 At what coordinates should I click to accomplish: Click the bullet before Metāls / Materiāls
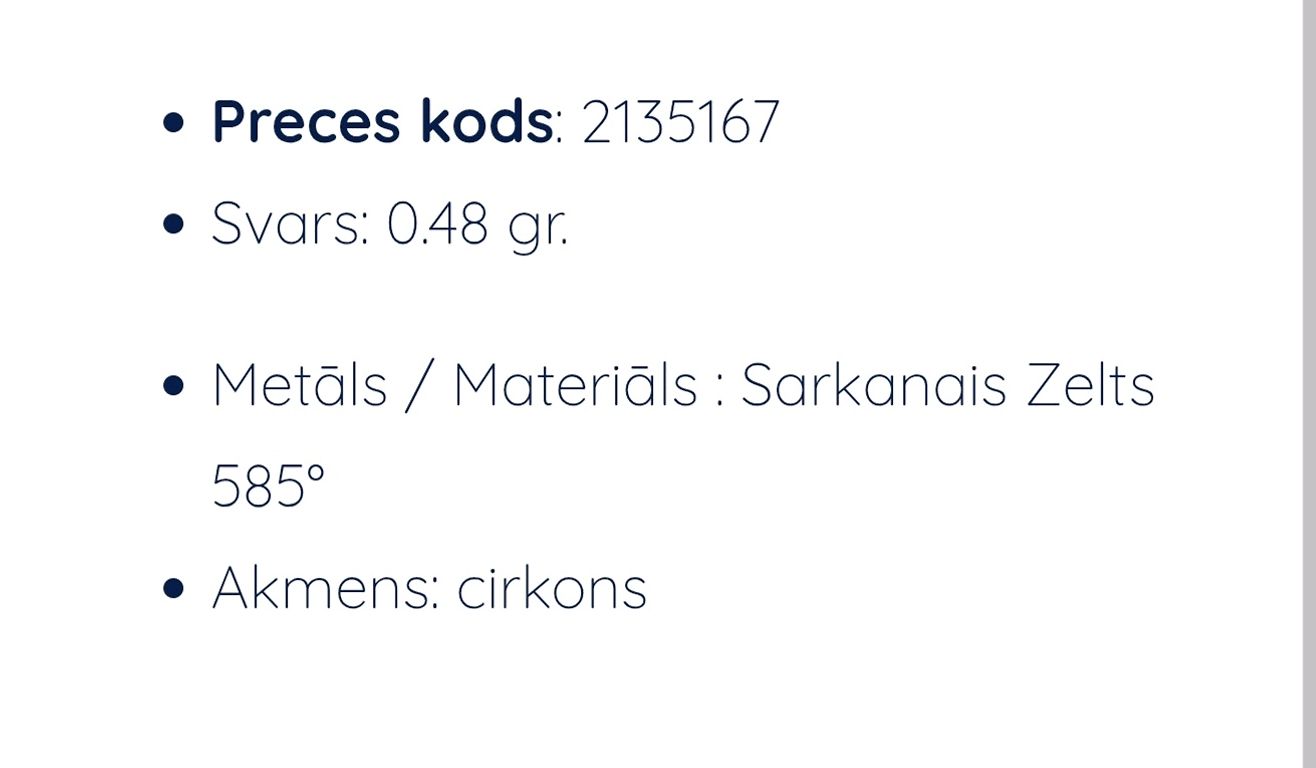click(x=173, y=386)
